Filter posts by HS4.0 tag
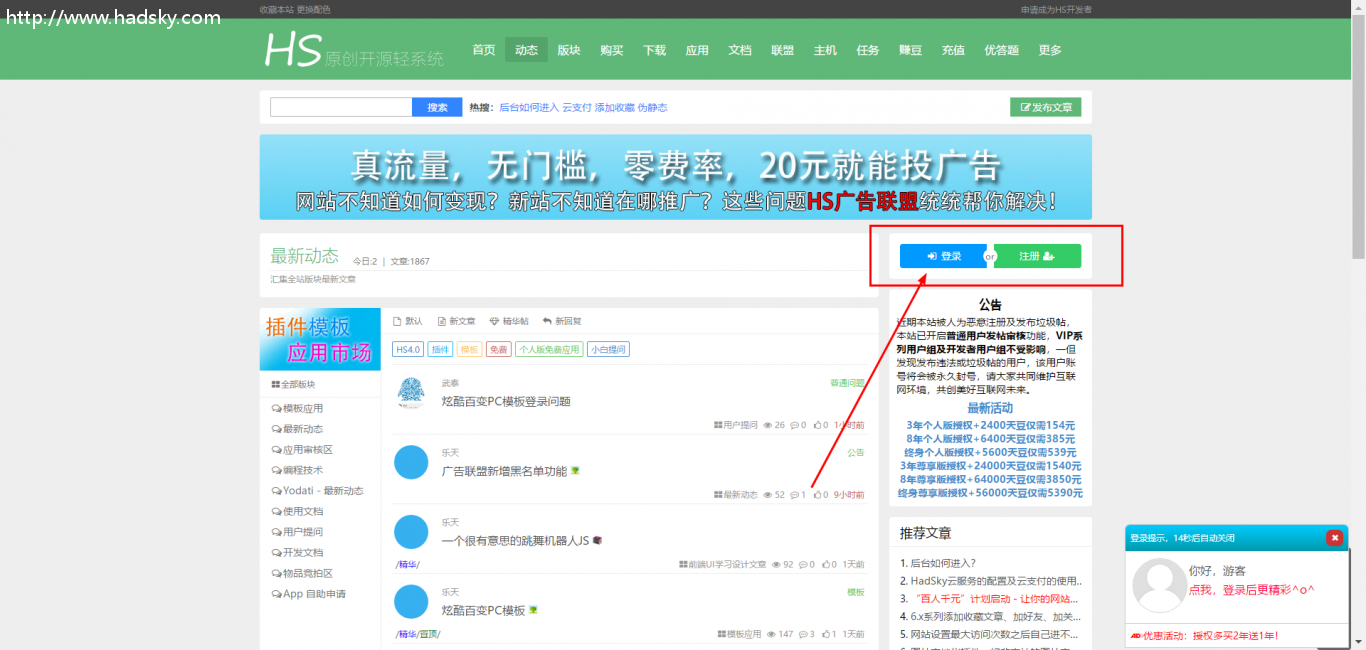This screenshot has width=1366, height=650. point(408,349)
